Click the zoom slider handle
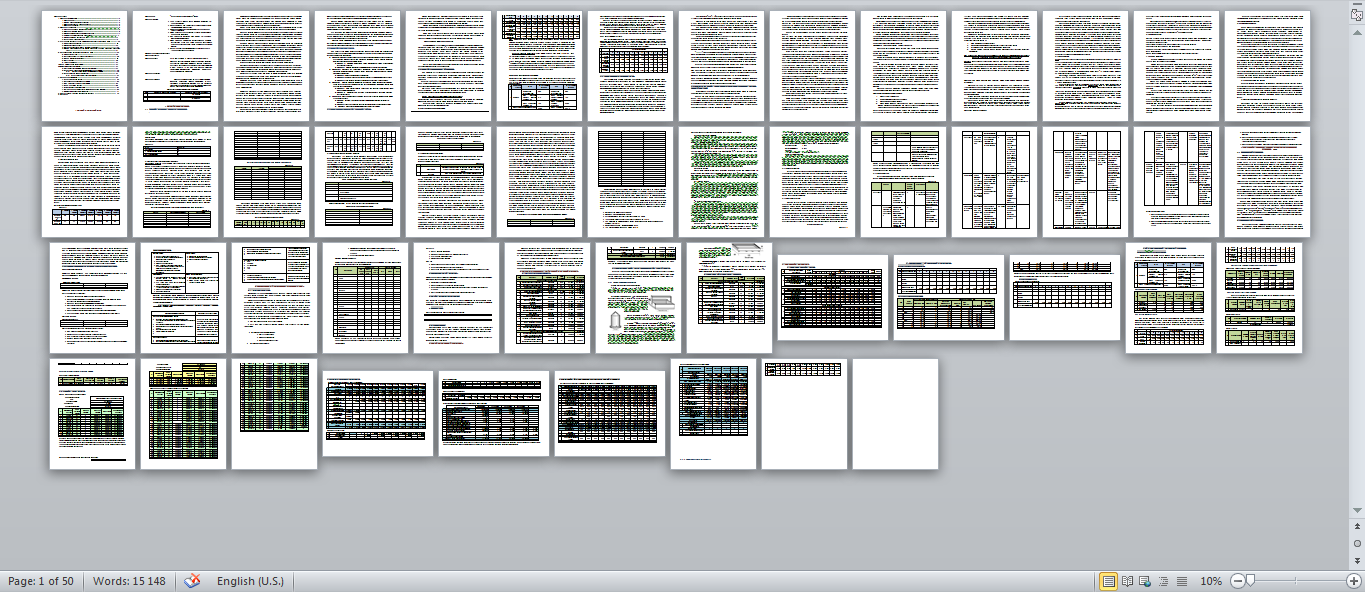This screenshot has width=1365, height=592. coord(1249,581)
